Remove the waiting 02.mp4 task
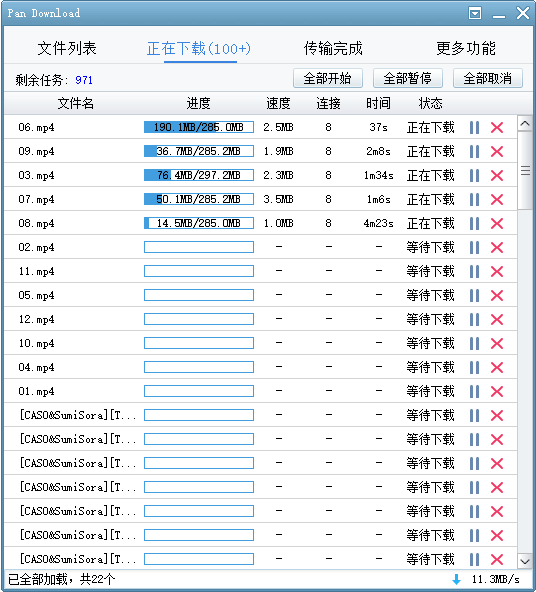This screenshot has width=536, height=592. [x=497, y=248]
